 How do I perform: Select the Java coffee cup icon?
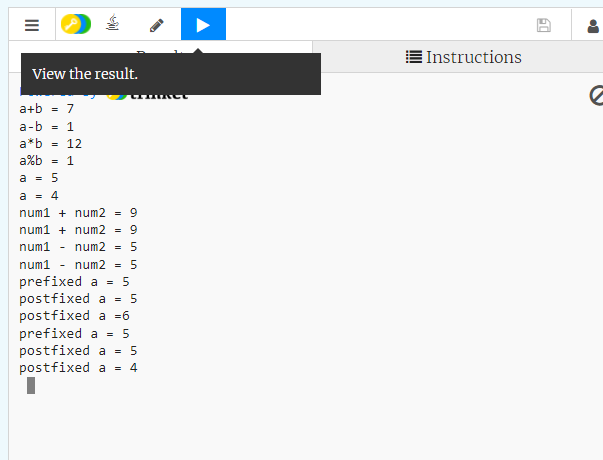click(x=113, y=25)
